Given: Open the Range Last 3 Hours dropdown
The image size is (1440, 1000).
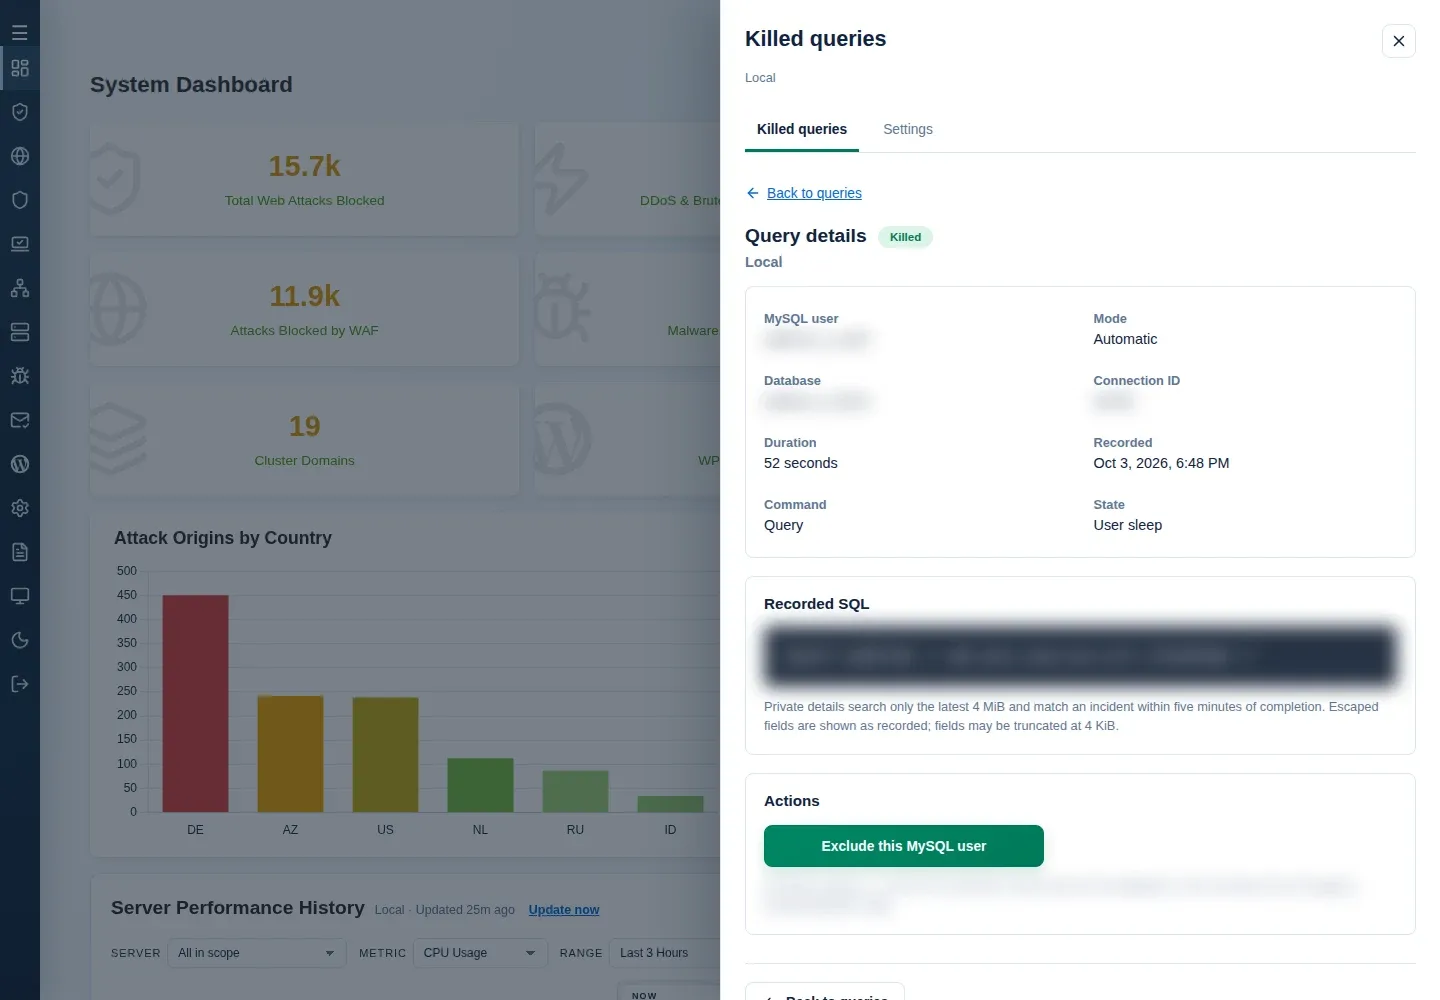Looking at the screenshot, I should (664, 953).
